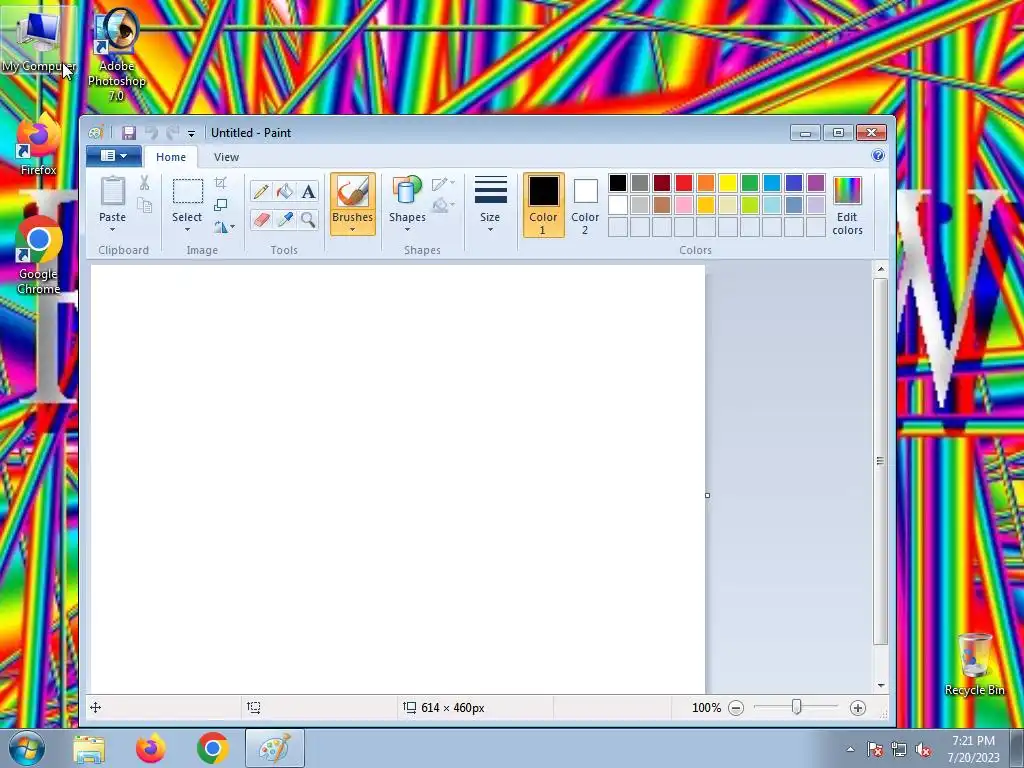Click the Resize icon in Image group
This screenshot has width=1024, height=768.
pos(221,205)
